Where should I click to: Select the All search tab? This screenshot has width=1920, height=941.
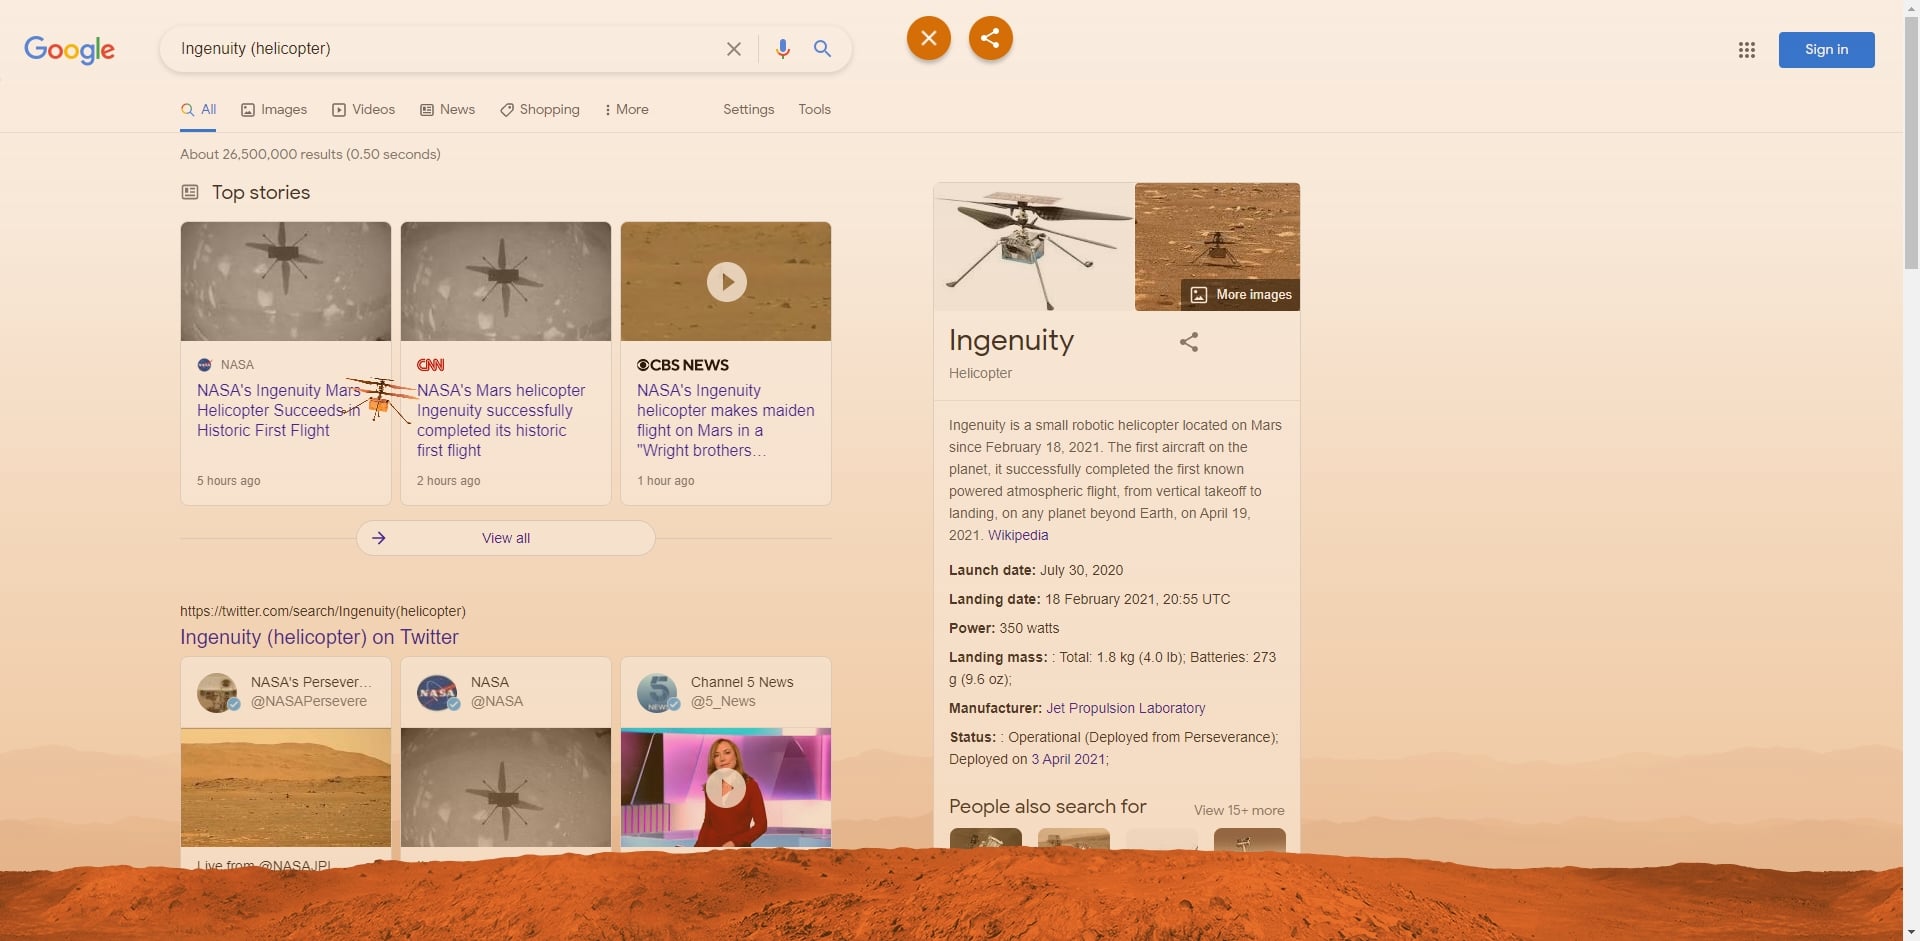pos(199,110)
